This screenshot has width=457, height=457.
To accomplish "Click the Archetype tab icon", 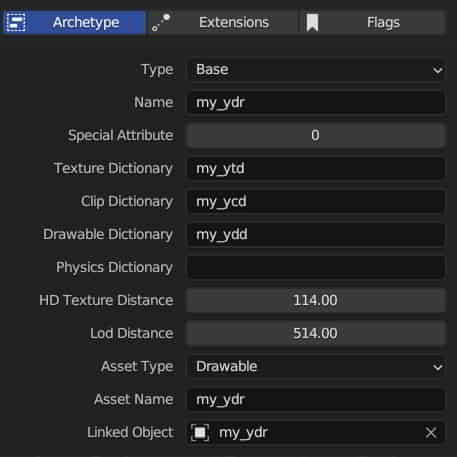I will click(16, 23).
